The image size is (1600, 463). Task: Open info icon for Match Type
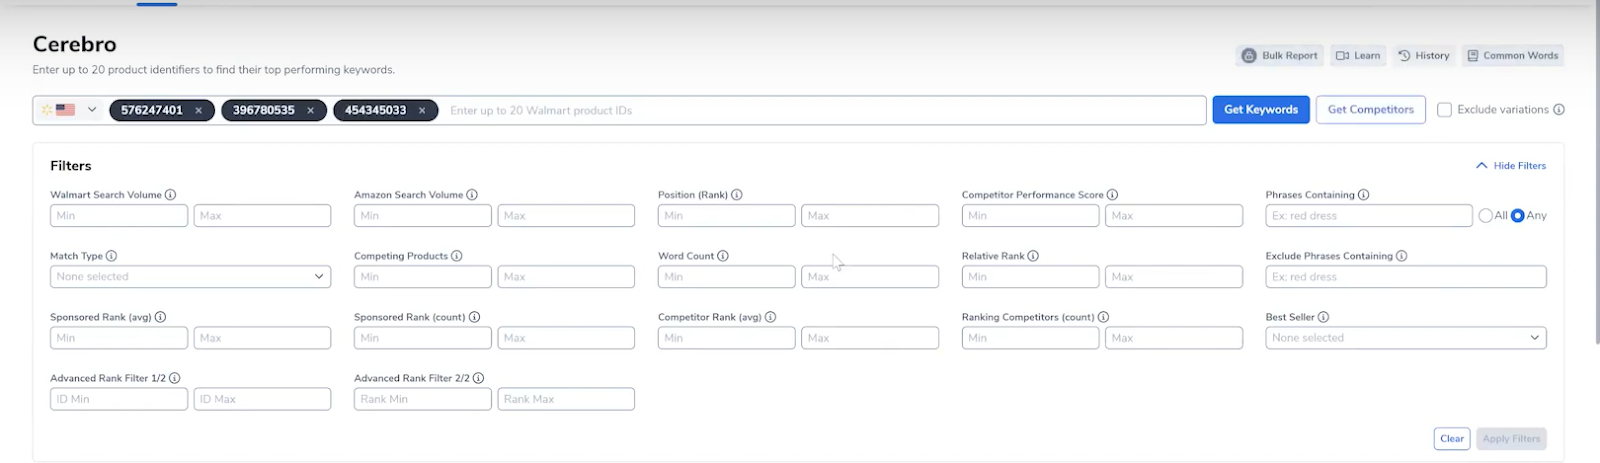pyautogui.click(x=111, y=256)
